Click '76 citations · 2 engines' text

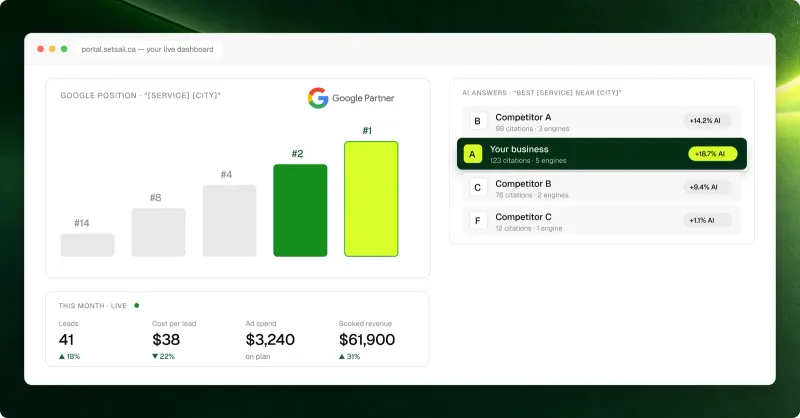point(532,195)
